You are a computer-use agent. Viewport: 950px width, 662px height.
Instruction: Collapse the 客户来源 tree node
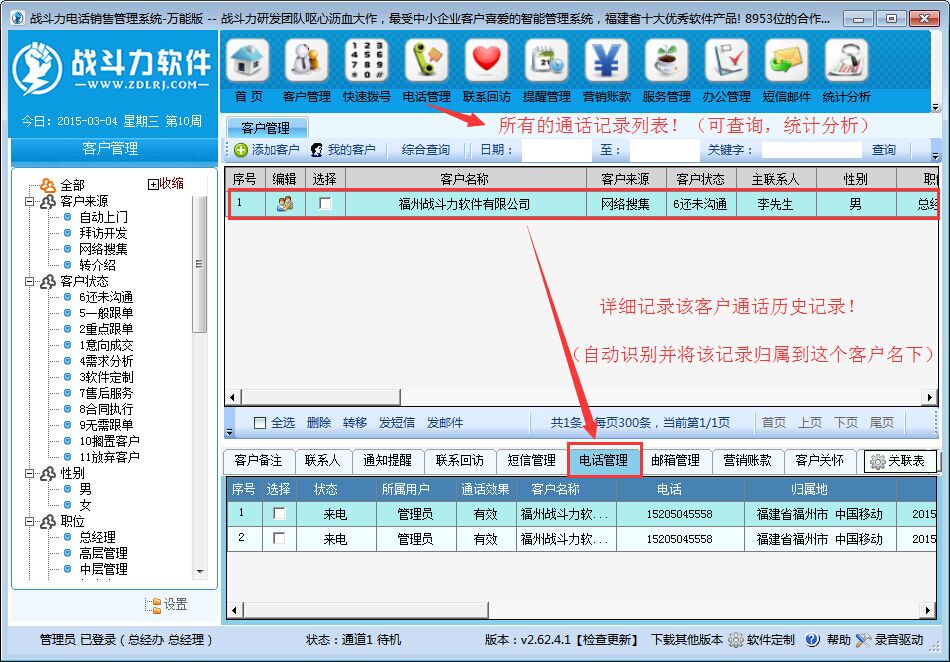click(29, 201)
